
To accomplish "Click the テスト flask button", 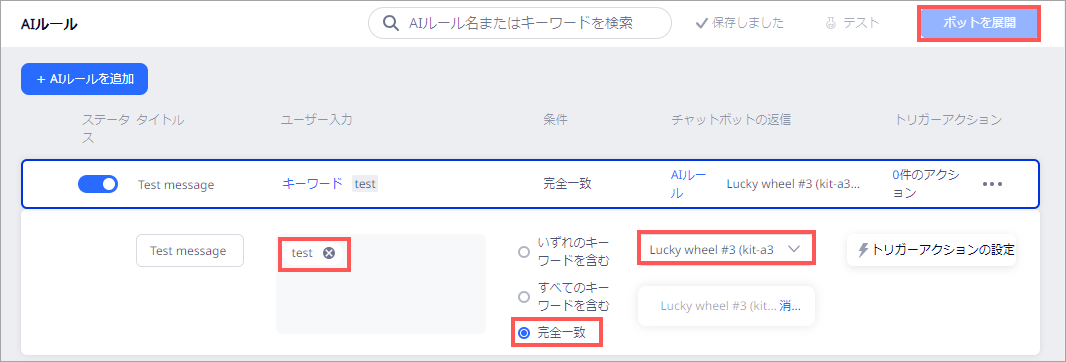I will (853, 23).
